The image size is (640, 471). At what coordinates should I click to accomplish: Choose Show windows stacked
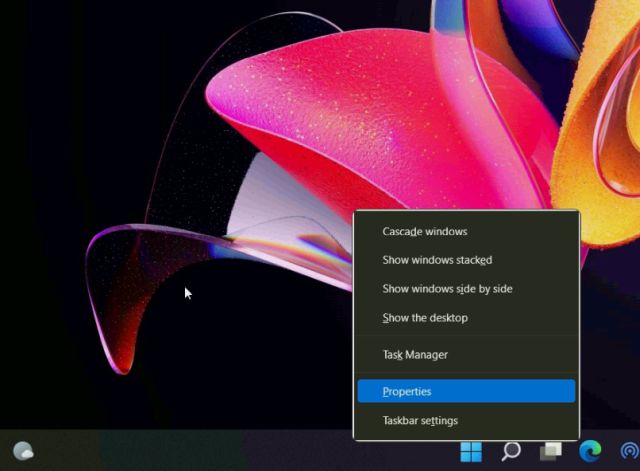click(x=437, y=260)
